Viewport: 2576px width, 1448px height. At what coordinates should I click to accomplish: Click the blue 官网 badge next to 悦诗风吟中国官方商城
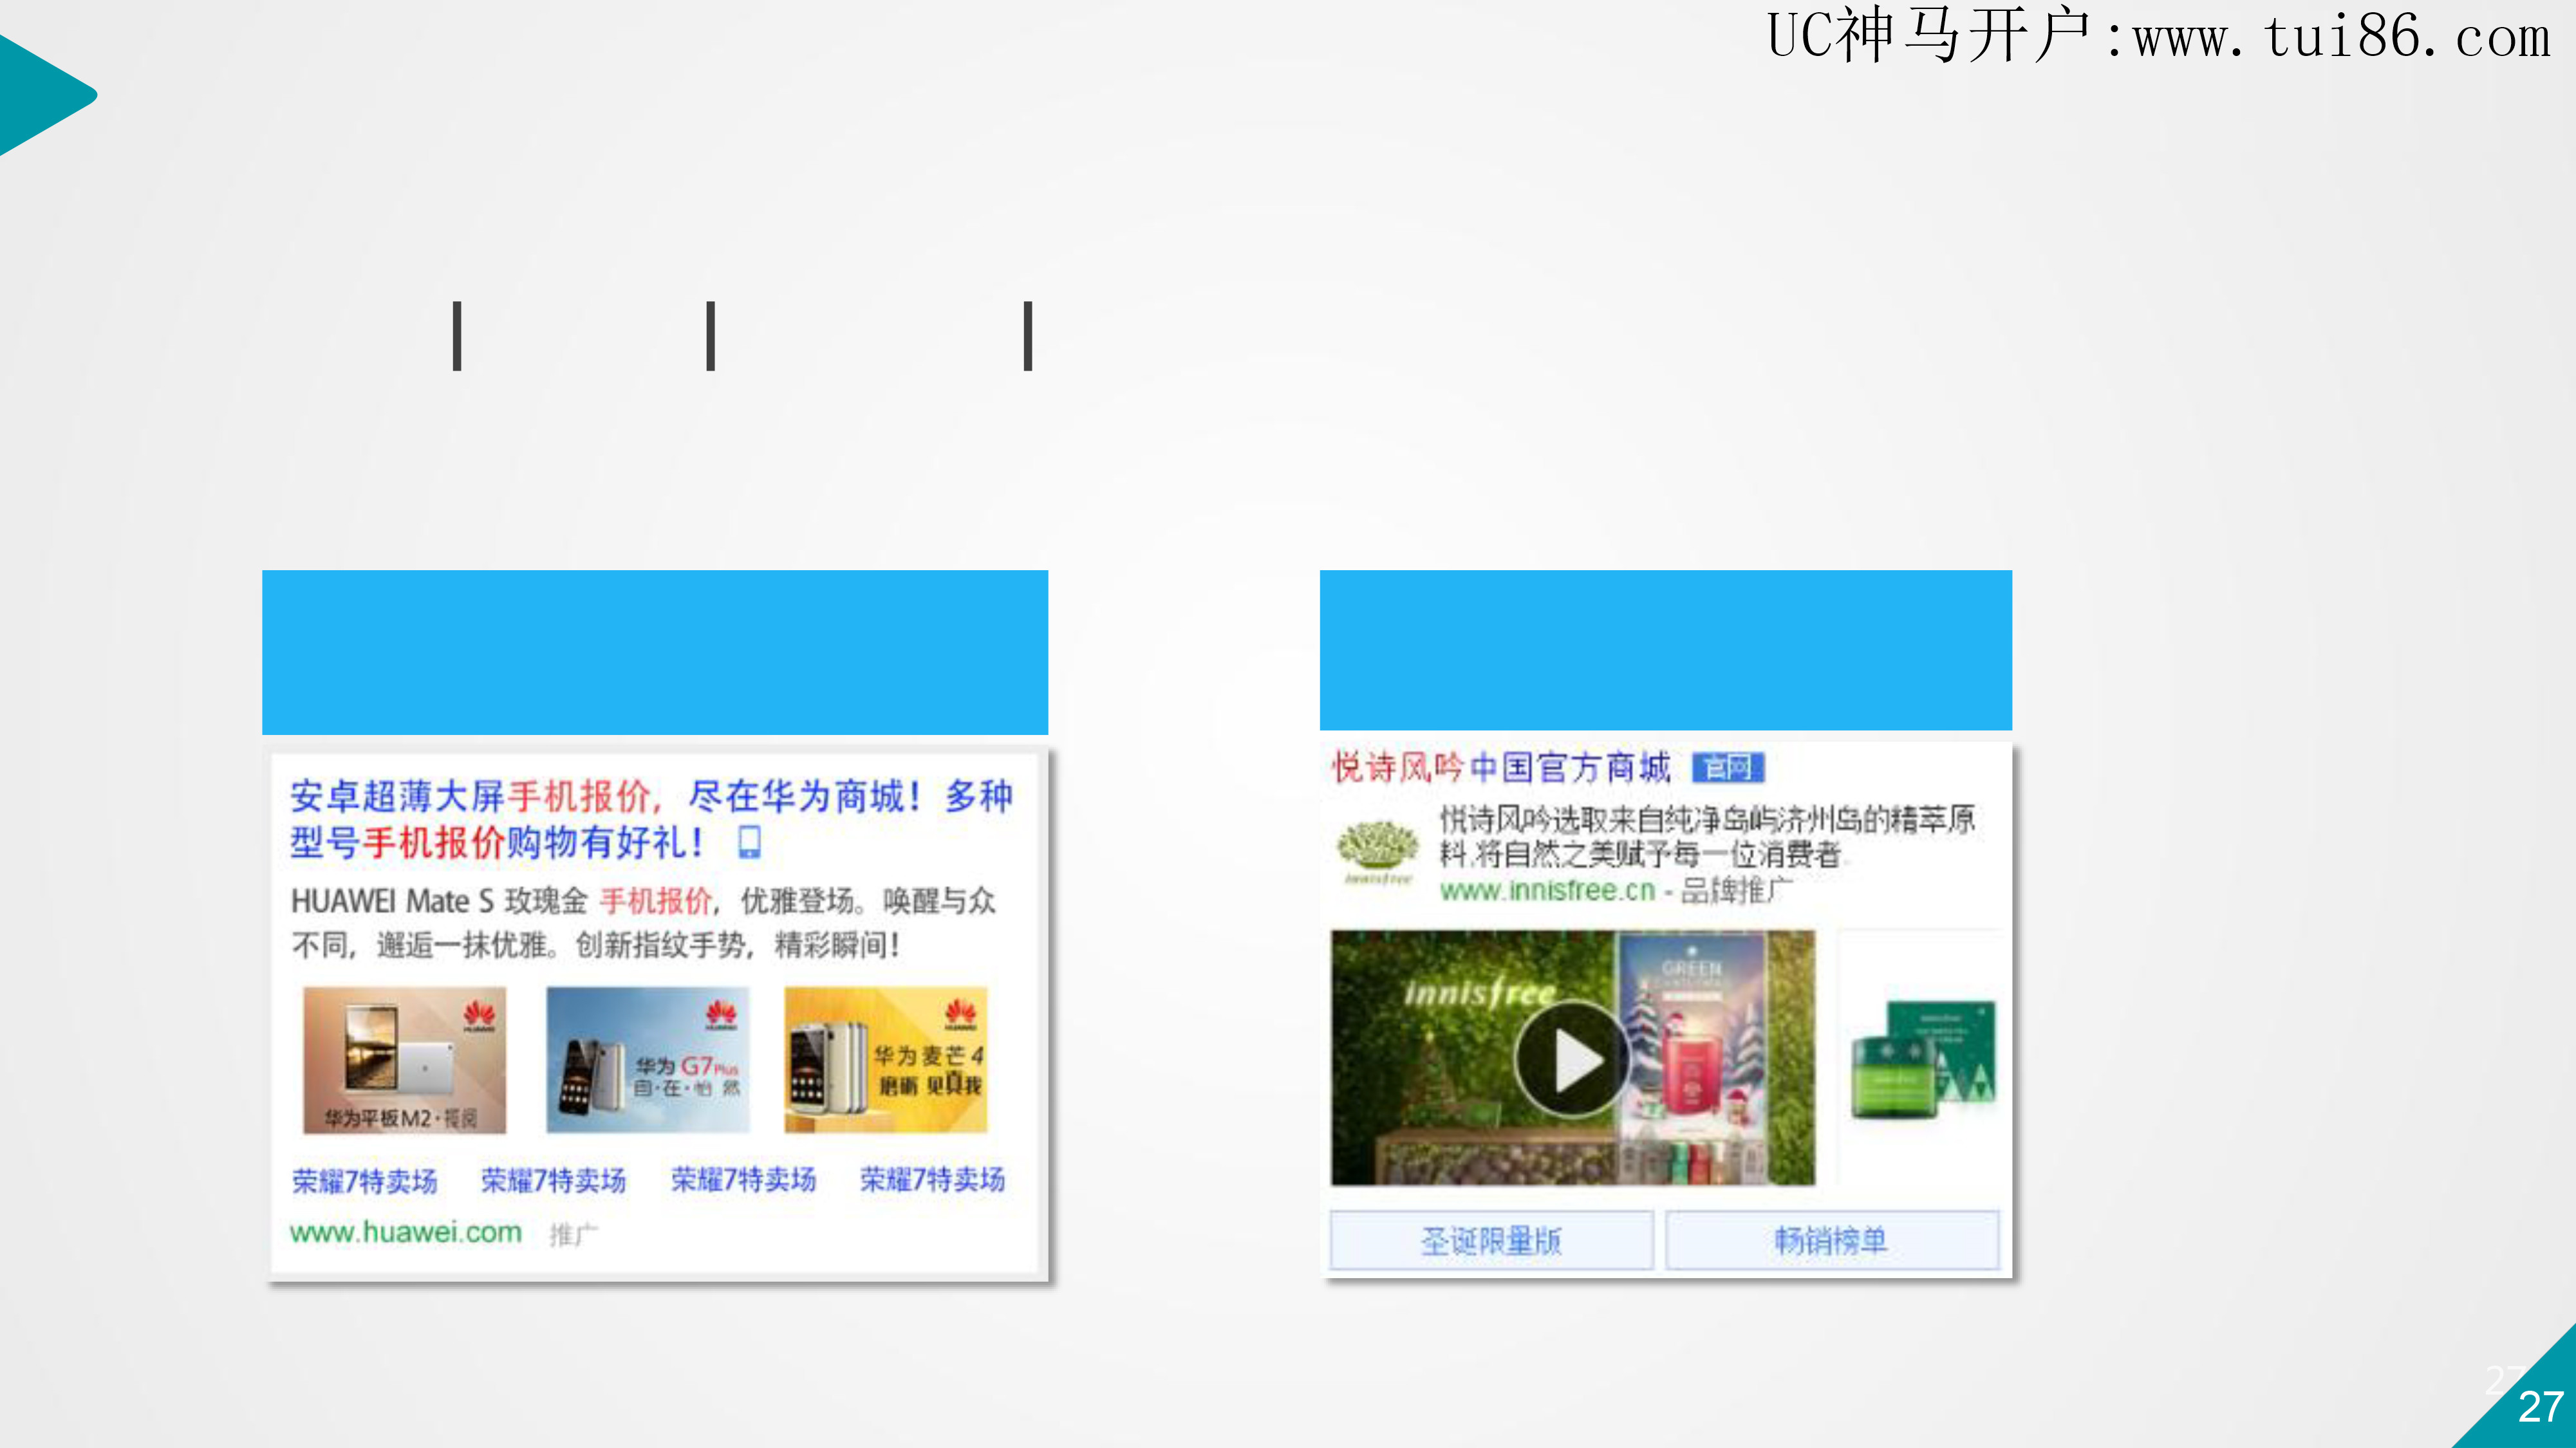click(x=1728, y=767)
